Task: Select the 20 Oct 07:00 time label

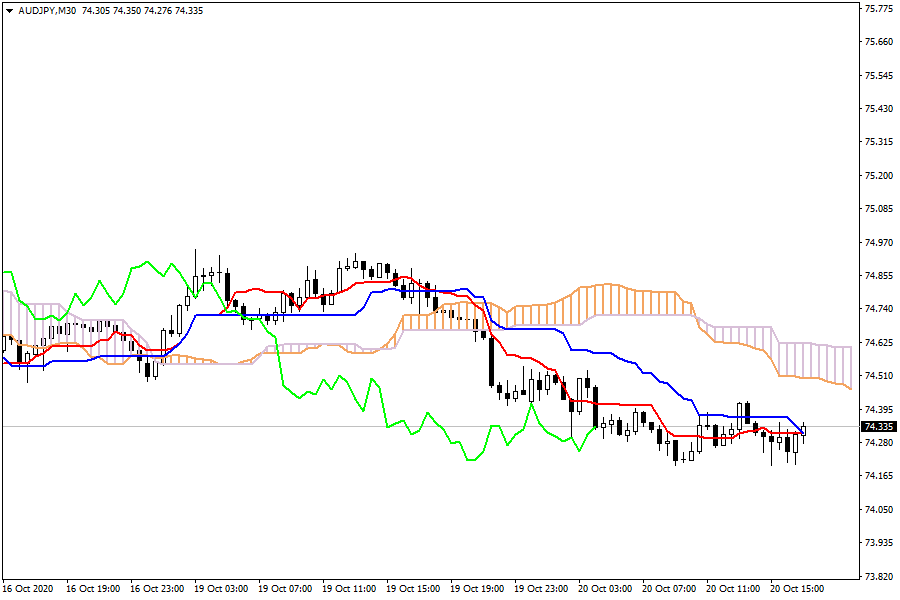Action: click(x=669, y=588)
